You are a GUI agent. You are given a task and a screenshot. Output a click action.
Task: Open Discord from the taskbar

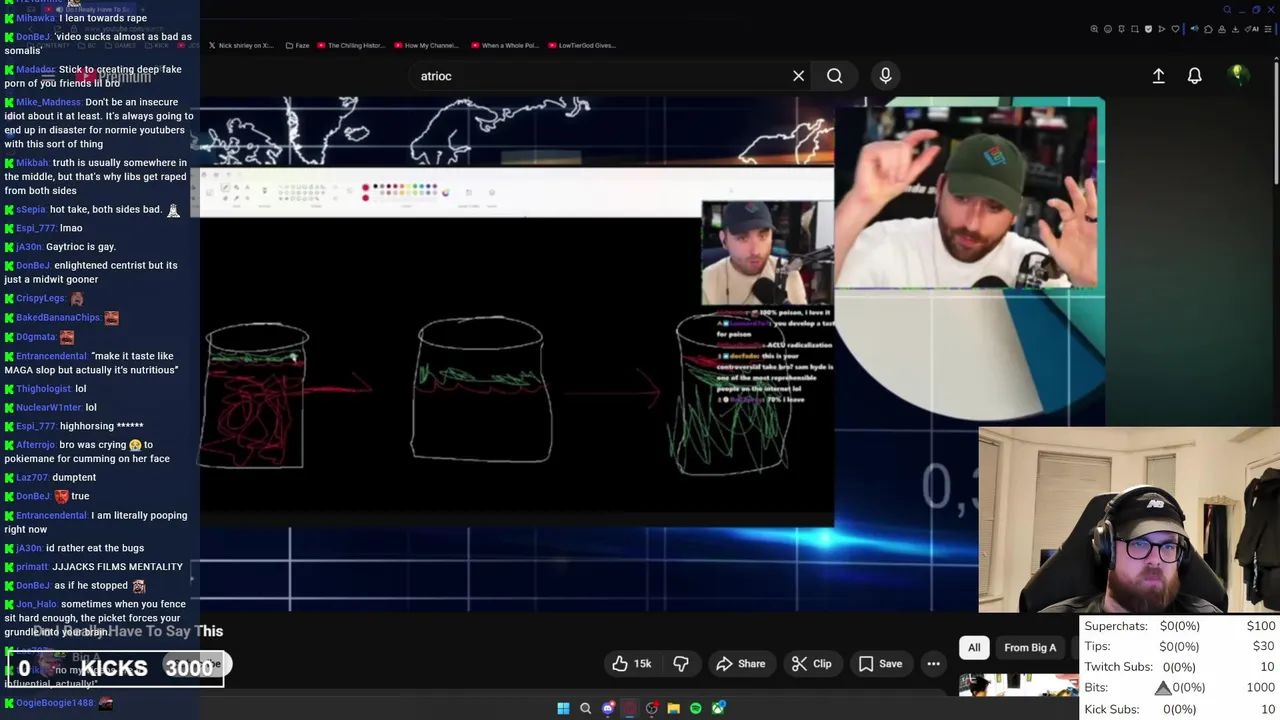(608, 709)
